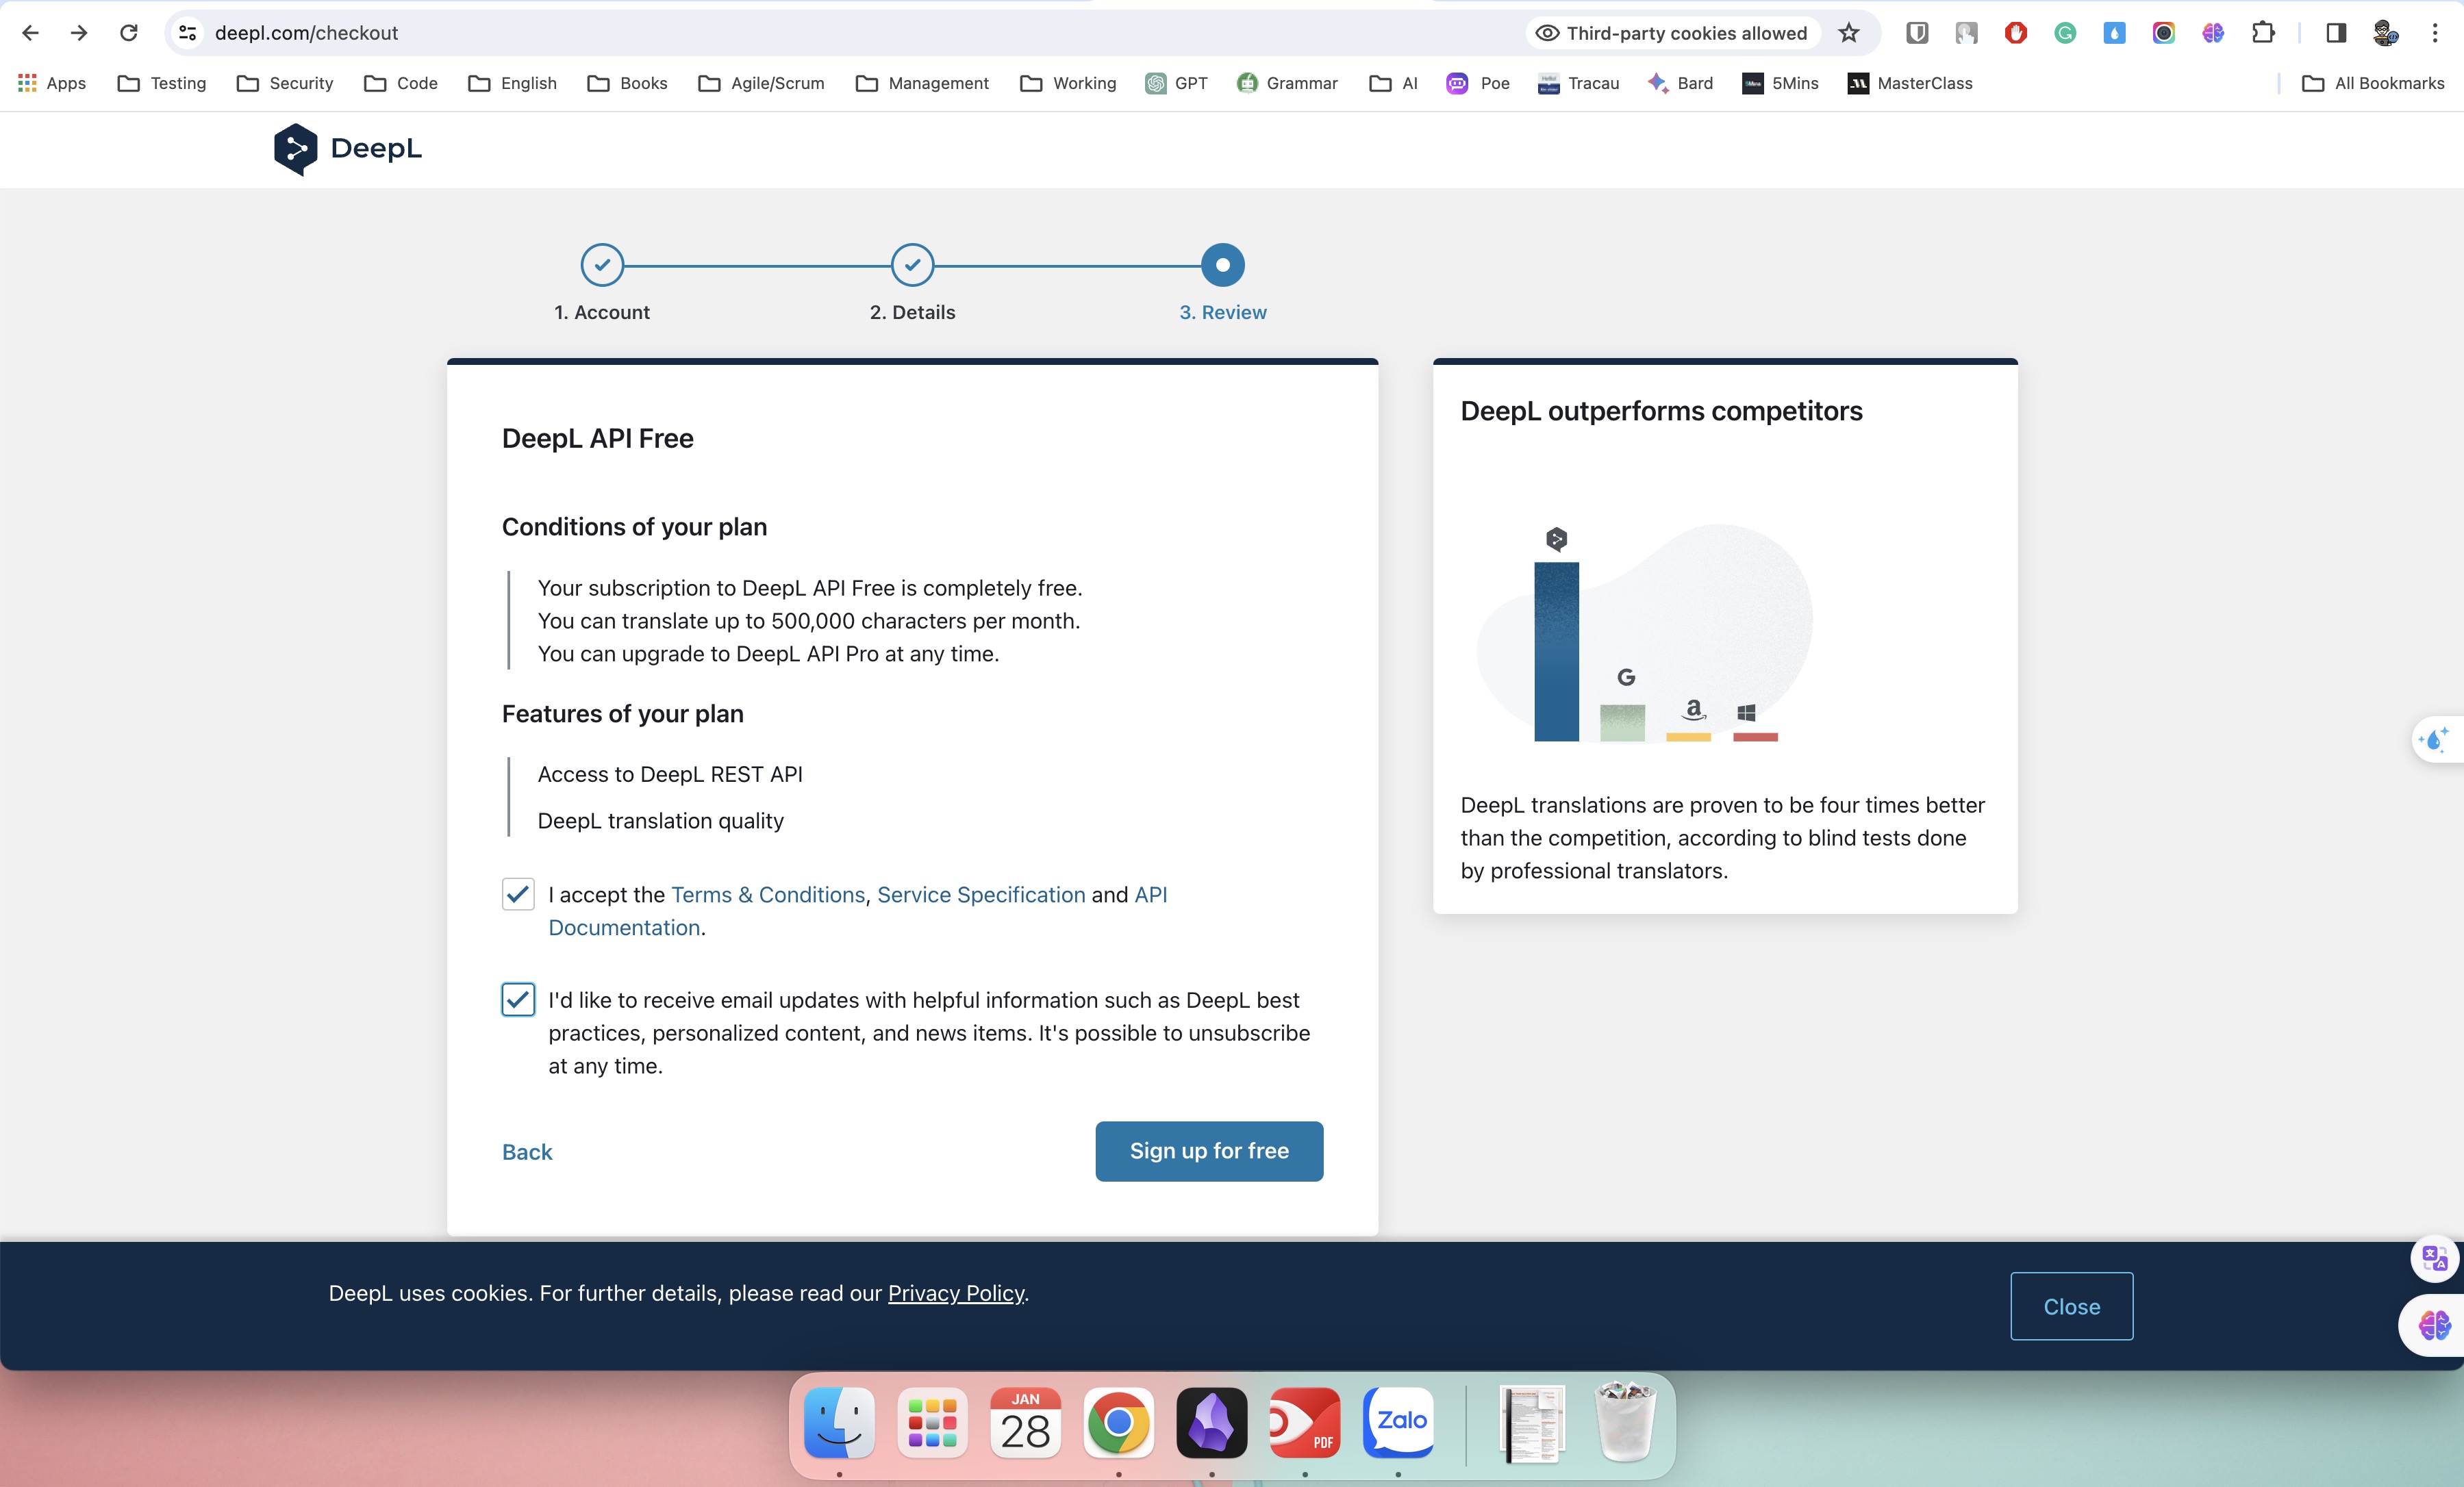The width and height of the screenshot is (2464, 1487).
Task: Open Working bookmarks folder
Action: point(1068,83)
